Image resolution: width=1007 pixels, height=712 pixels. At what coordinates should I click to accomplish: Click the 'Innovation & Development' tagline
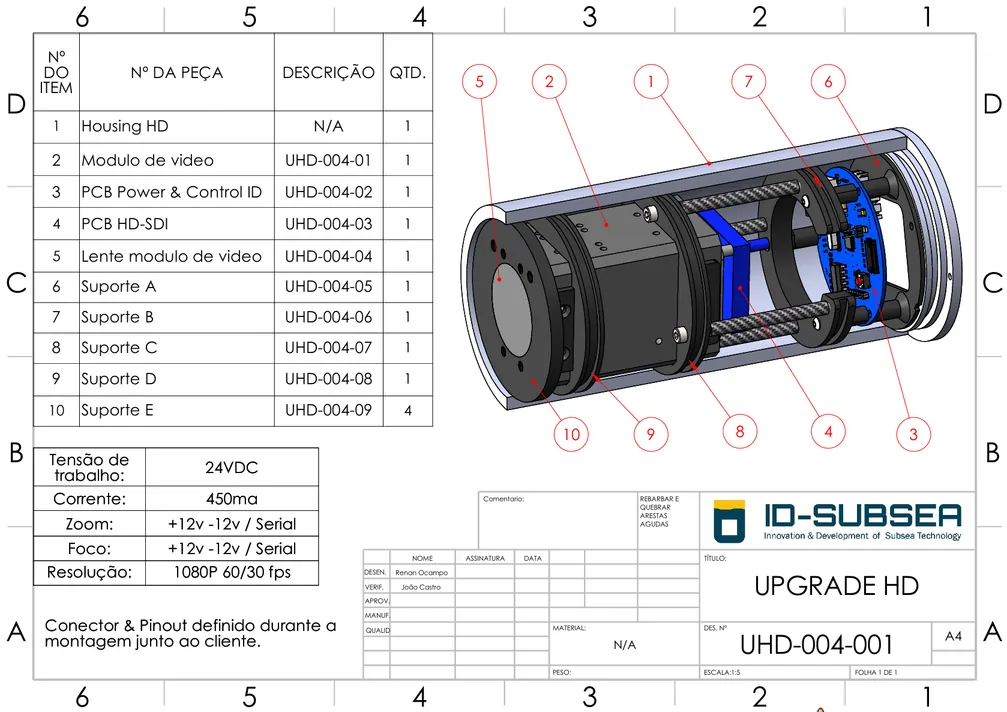click(x=862, y=535)
